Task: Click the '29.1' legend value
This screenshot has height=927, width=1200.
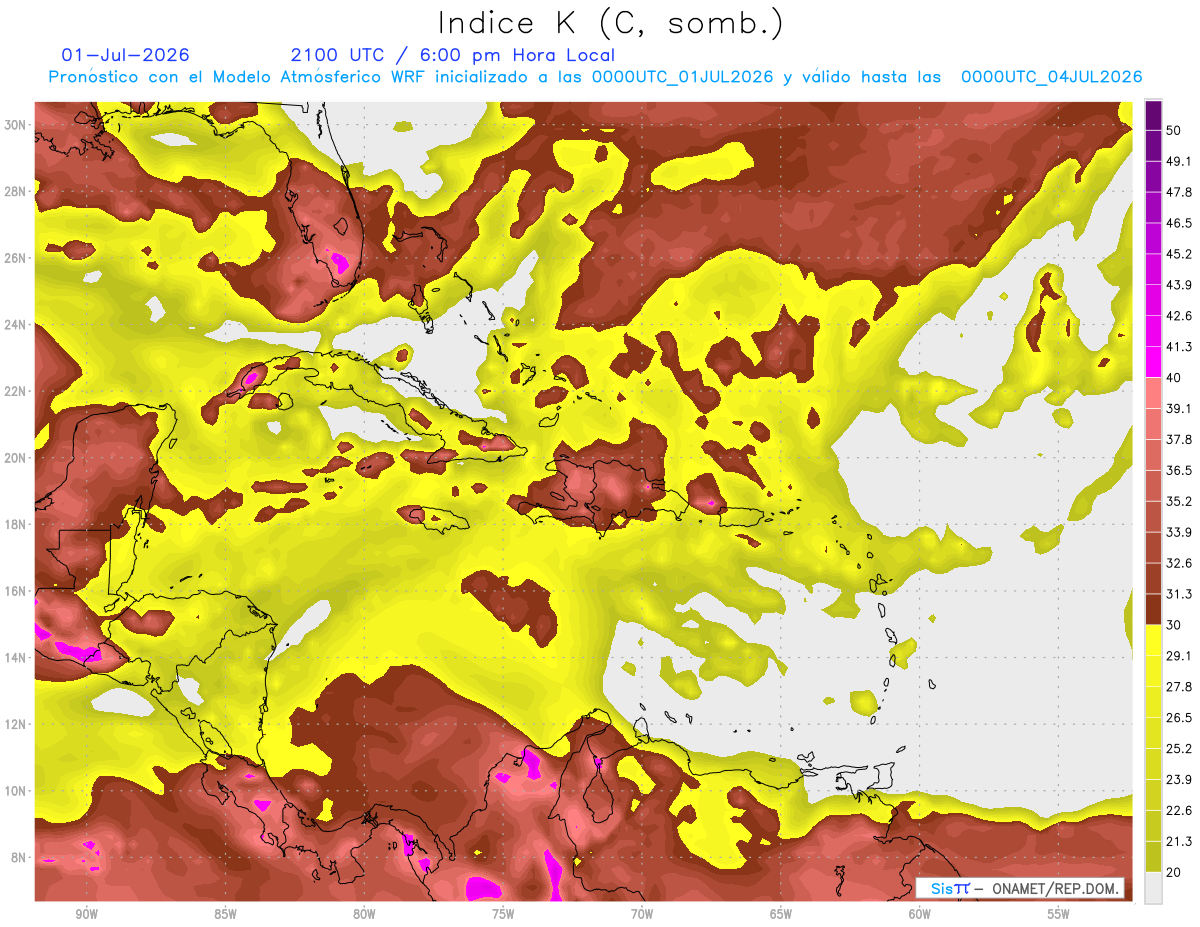Action: click(x=1178, y=656)
